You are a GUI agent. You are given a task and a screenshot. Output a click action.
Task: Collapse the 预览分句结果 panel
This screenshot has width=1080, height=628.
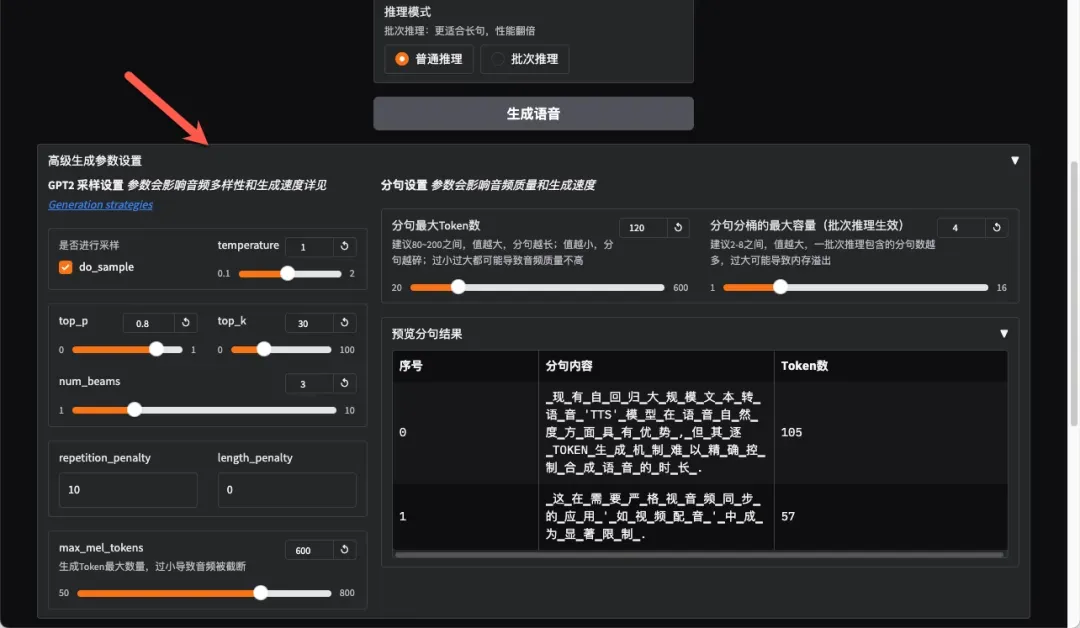coord(1004,334)
